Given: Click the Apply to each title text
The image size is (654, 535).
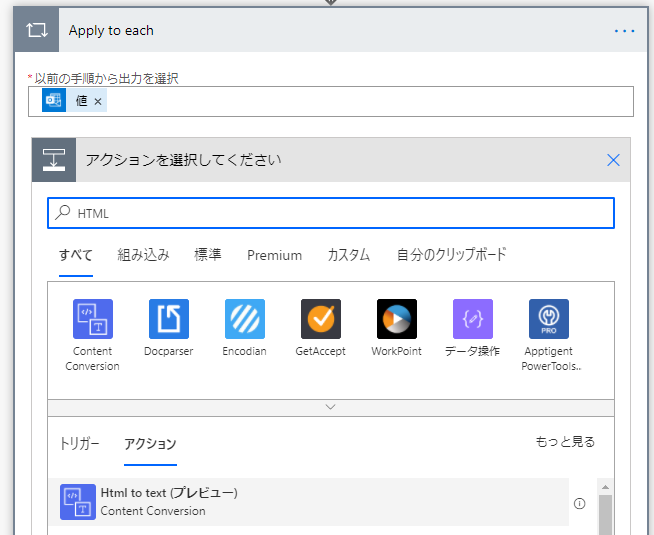Looking at the screenshot, I should coord(111,30).
